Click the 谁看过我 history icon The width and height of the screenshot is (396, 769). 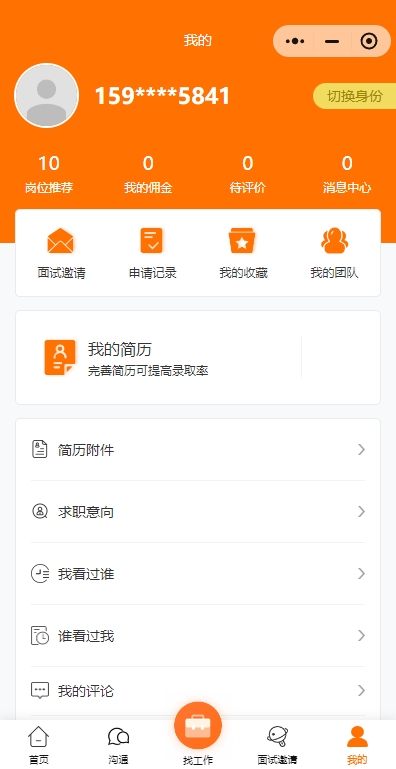click(40, 636)
